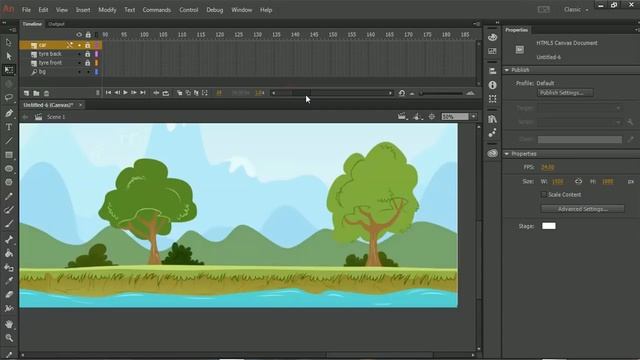Click the Publish Settings button
The height and width of the screenshot is (360, 640).
[565, 93]
